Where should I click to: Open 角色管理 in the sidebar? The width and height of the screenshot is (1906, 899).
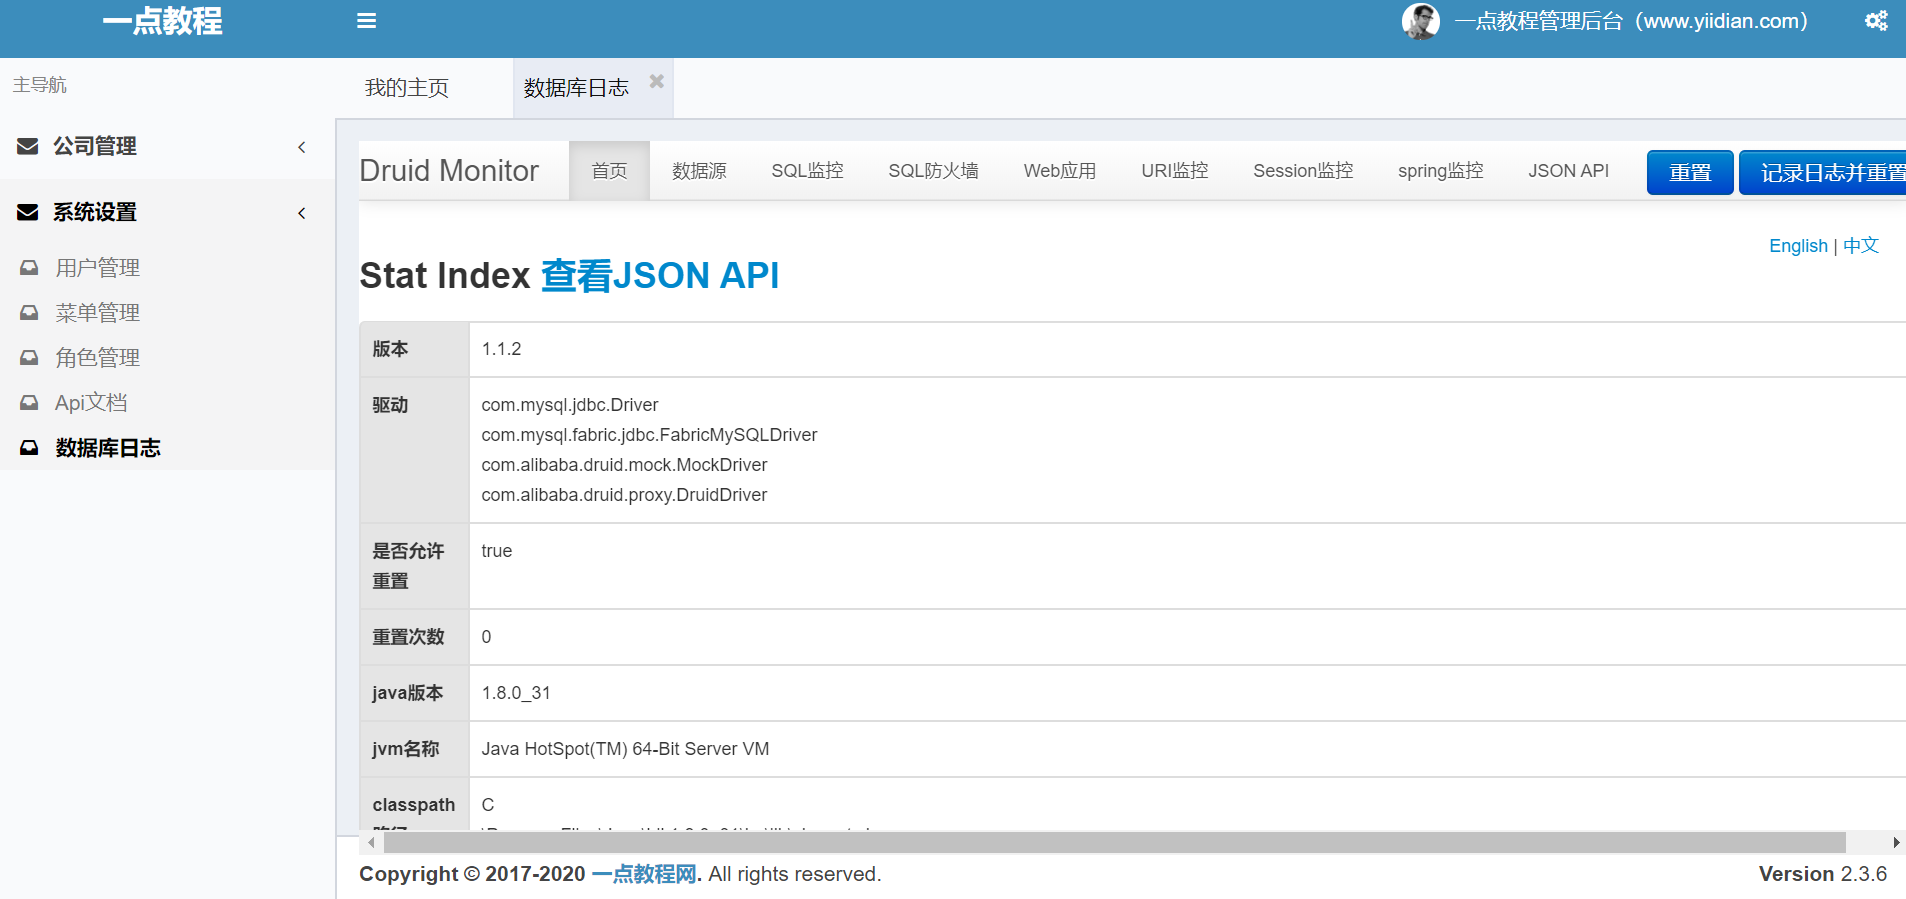click(97, 358)
